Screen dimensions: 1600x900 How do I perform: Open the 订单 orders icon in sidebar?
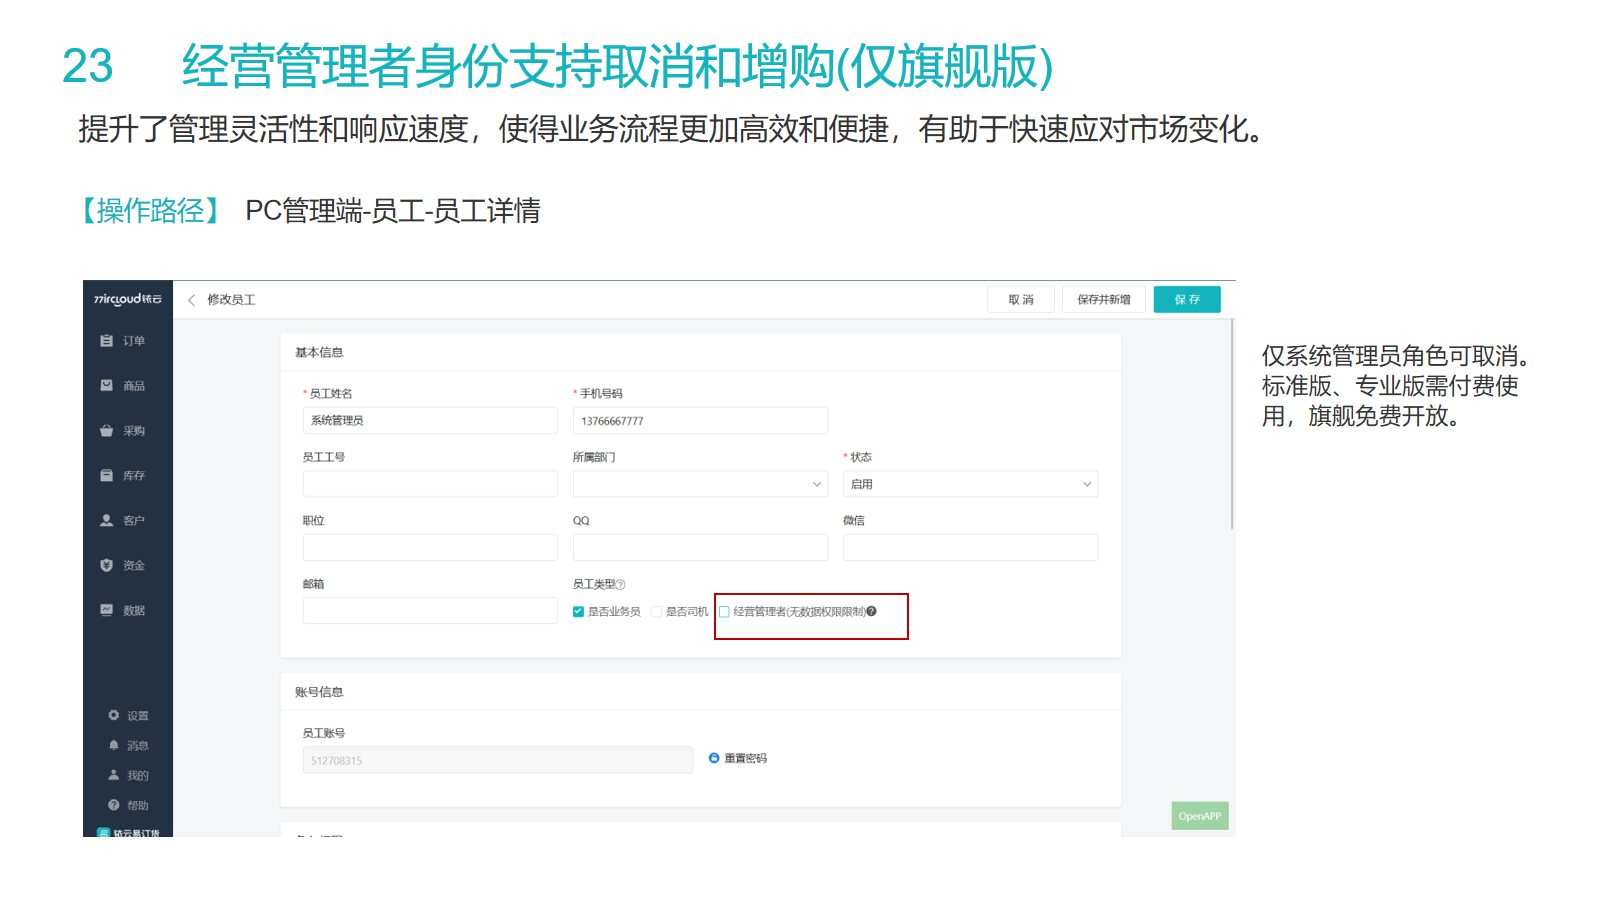[106, 341]
